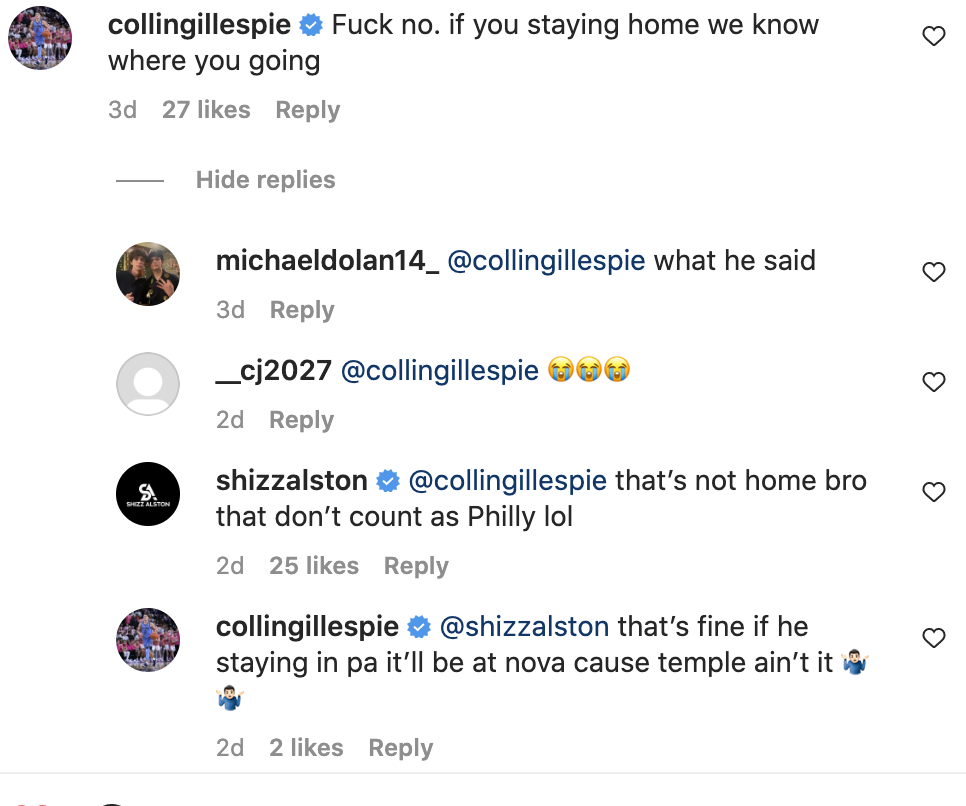
Task: Heart shizzalston's reply about Philly
Action: 932,492
